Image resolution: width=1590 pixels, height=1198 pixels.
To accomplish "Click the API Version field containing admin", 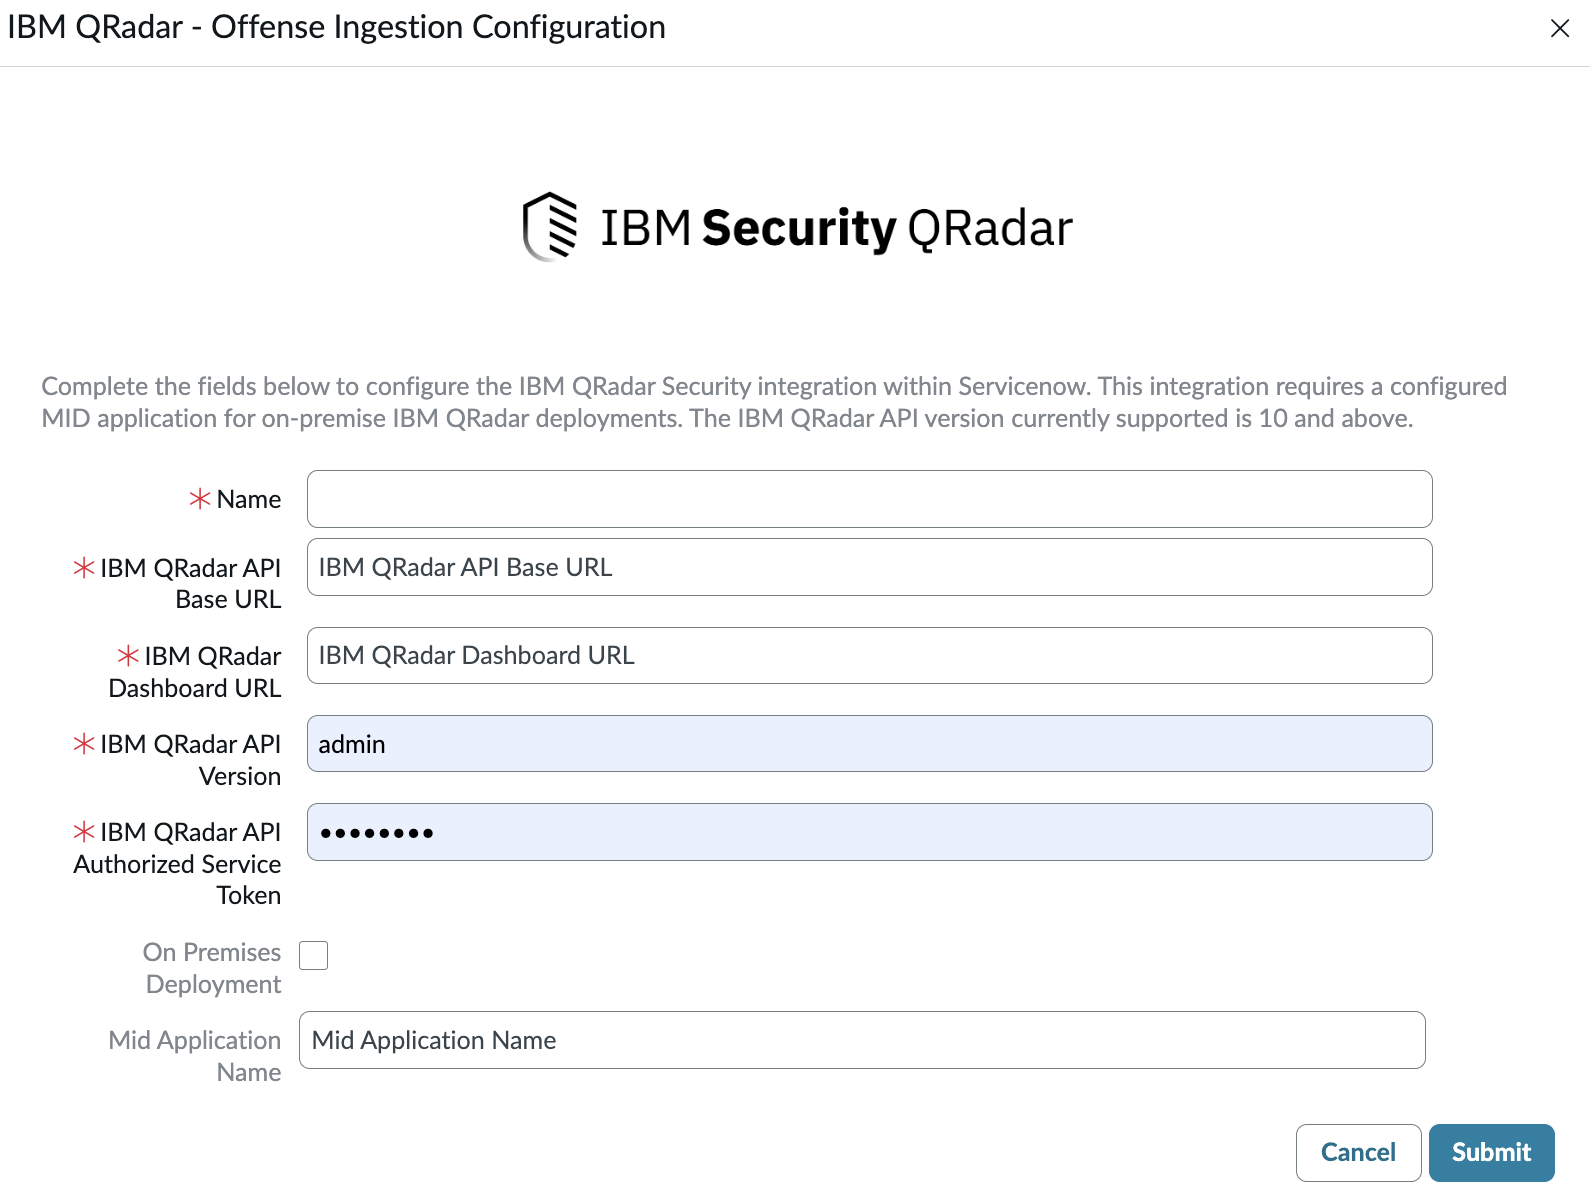I will click(x=869, y=744).
